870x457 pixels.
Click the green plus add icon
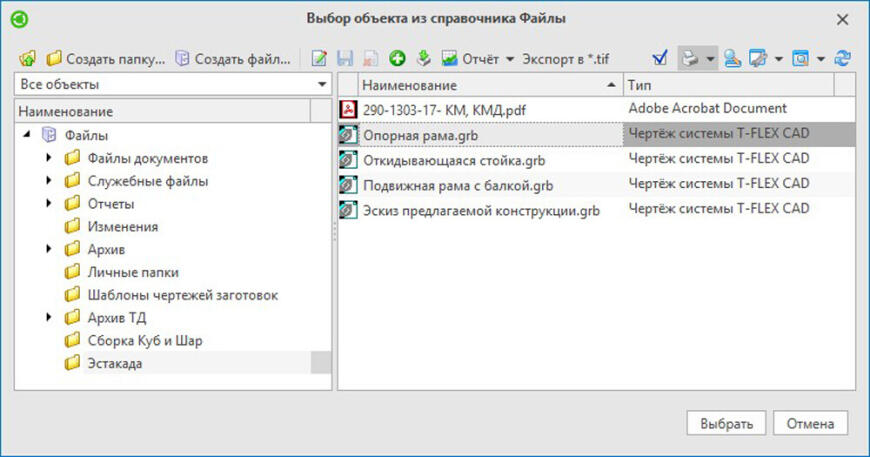397,58
